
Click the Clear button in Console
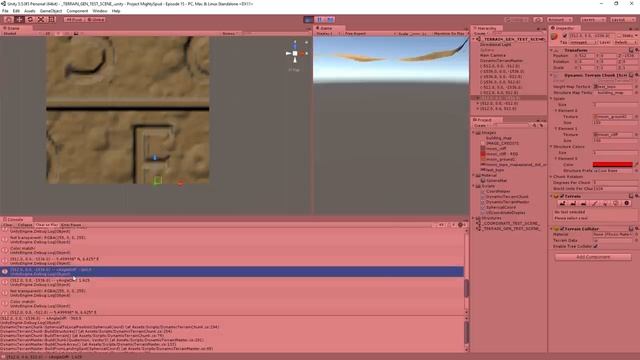pyautogui.click(x=8, y=225)
